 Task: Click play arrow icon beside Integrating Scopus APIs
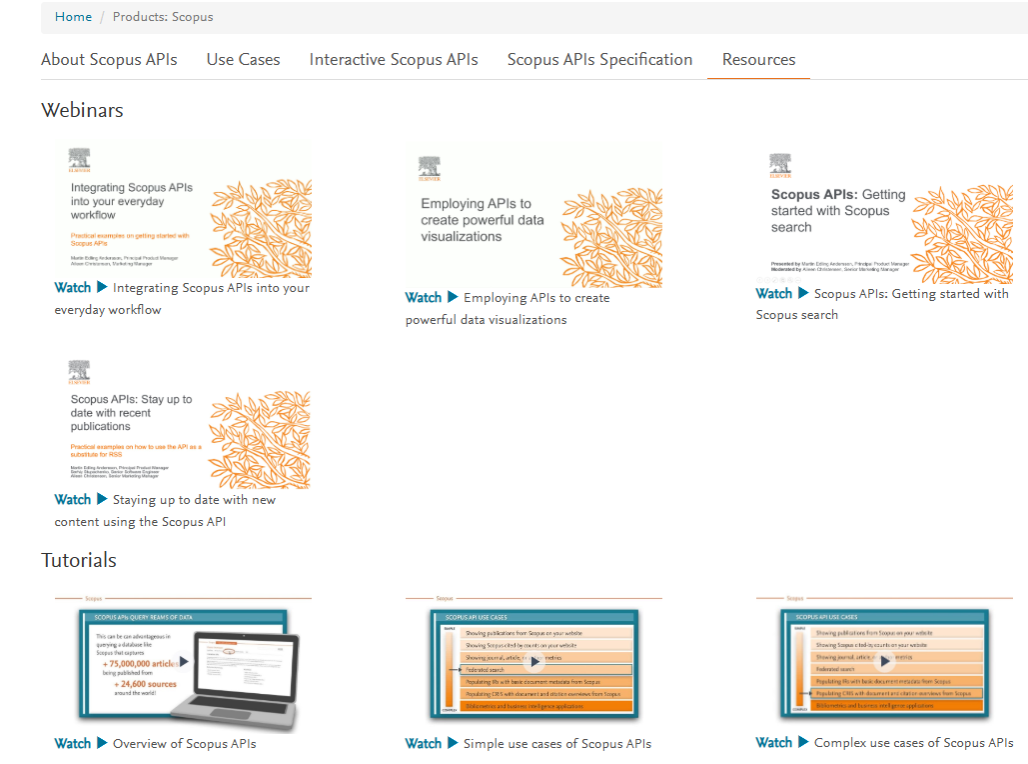click(102, 287)
